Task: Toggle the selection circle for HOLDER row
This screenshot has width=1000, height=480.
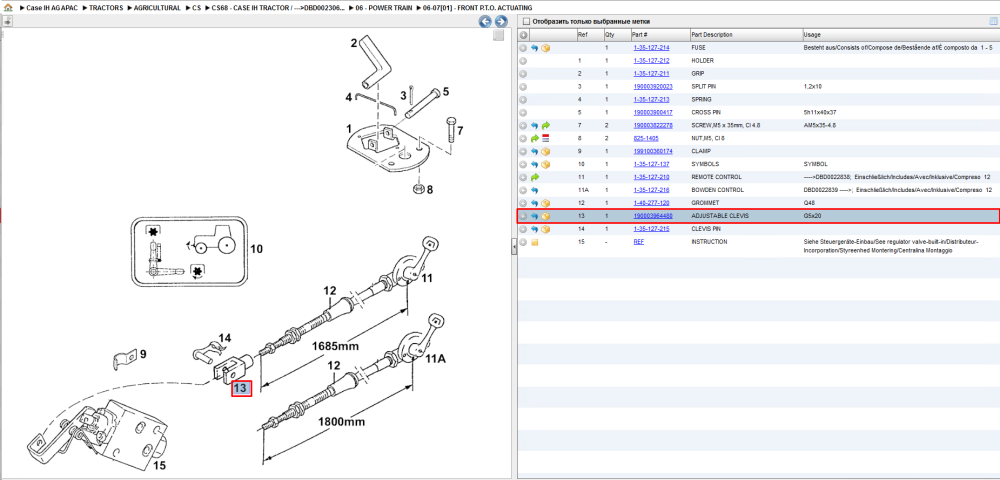Action: click(524, 61)
